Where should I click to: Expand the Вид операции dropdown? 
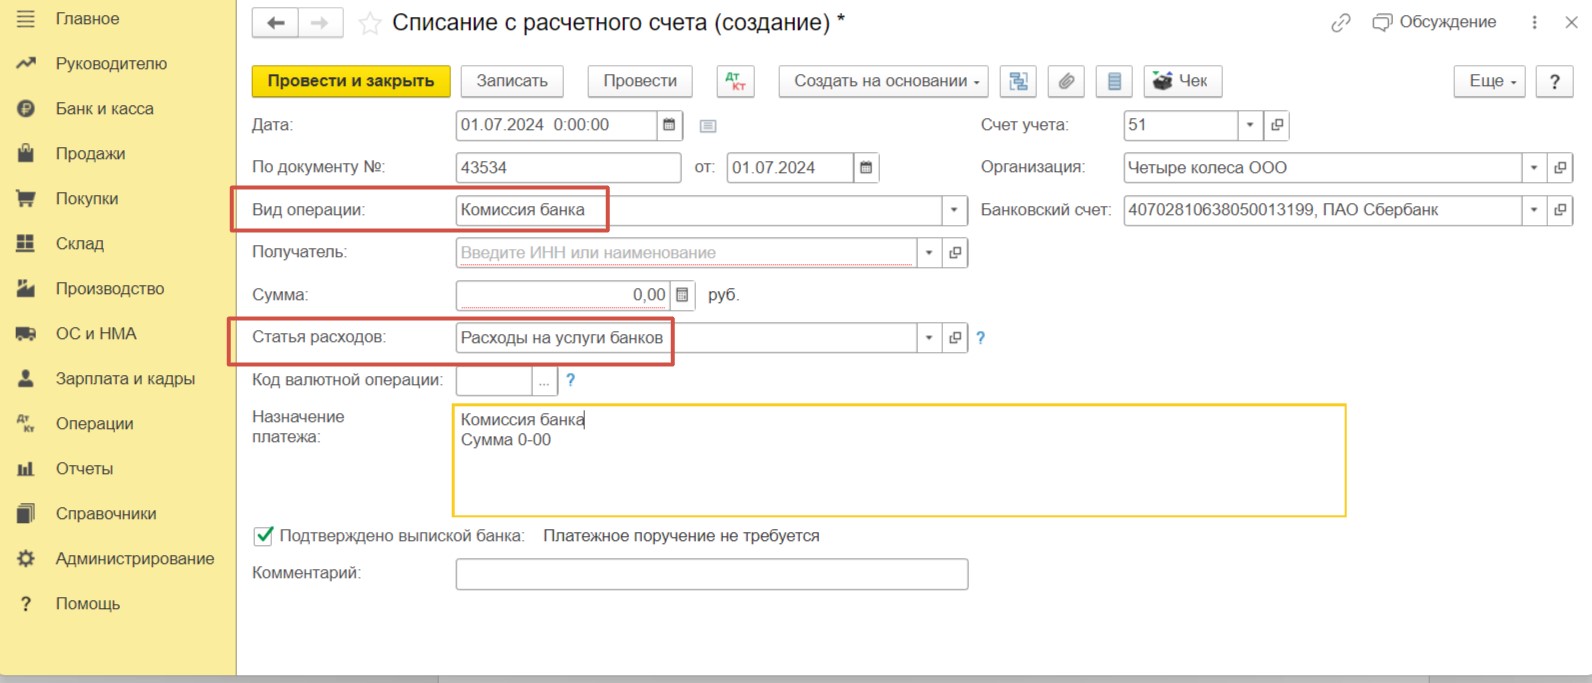tap(954, 210)
